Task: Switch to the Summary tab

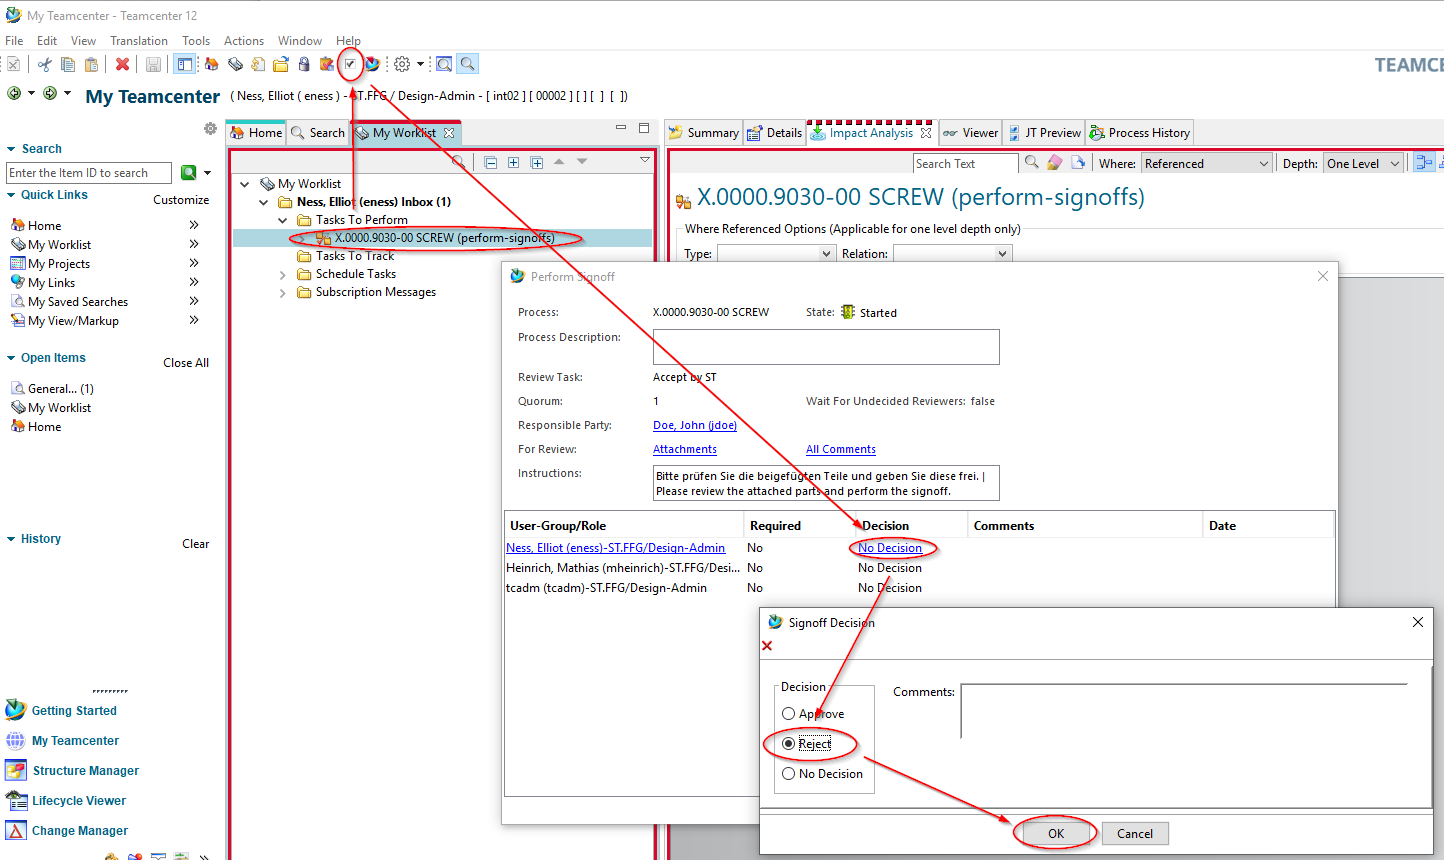Action: tap(704, 133)
